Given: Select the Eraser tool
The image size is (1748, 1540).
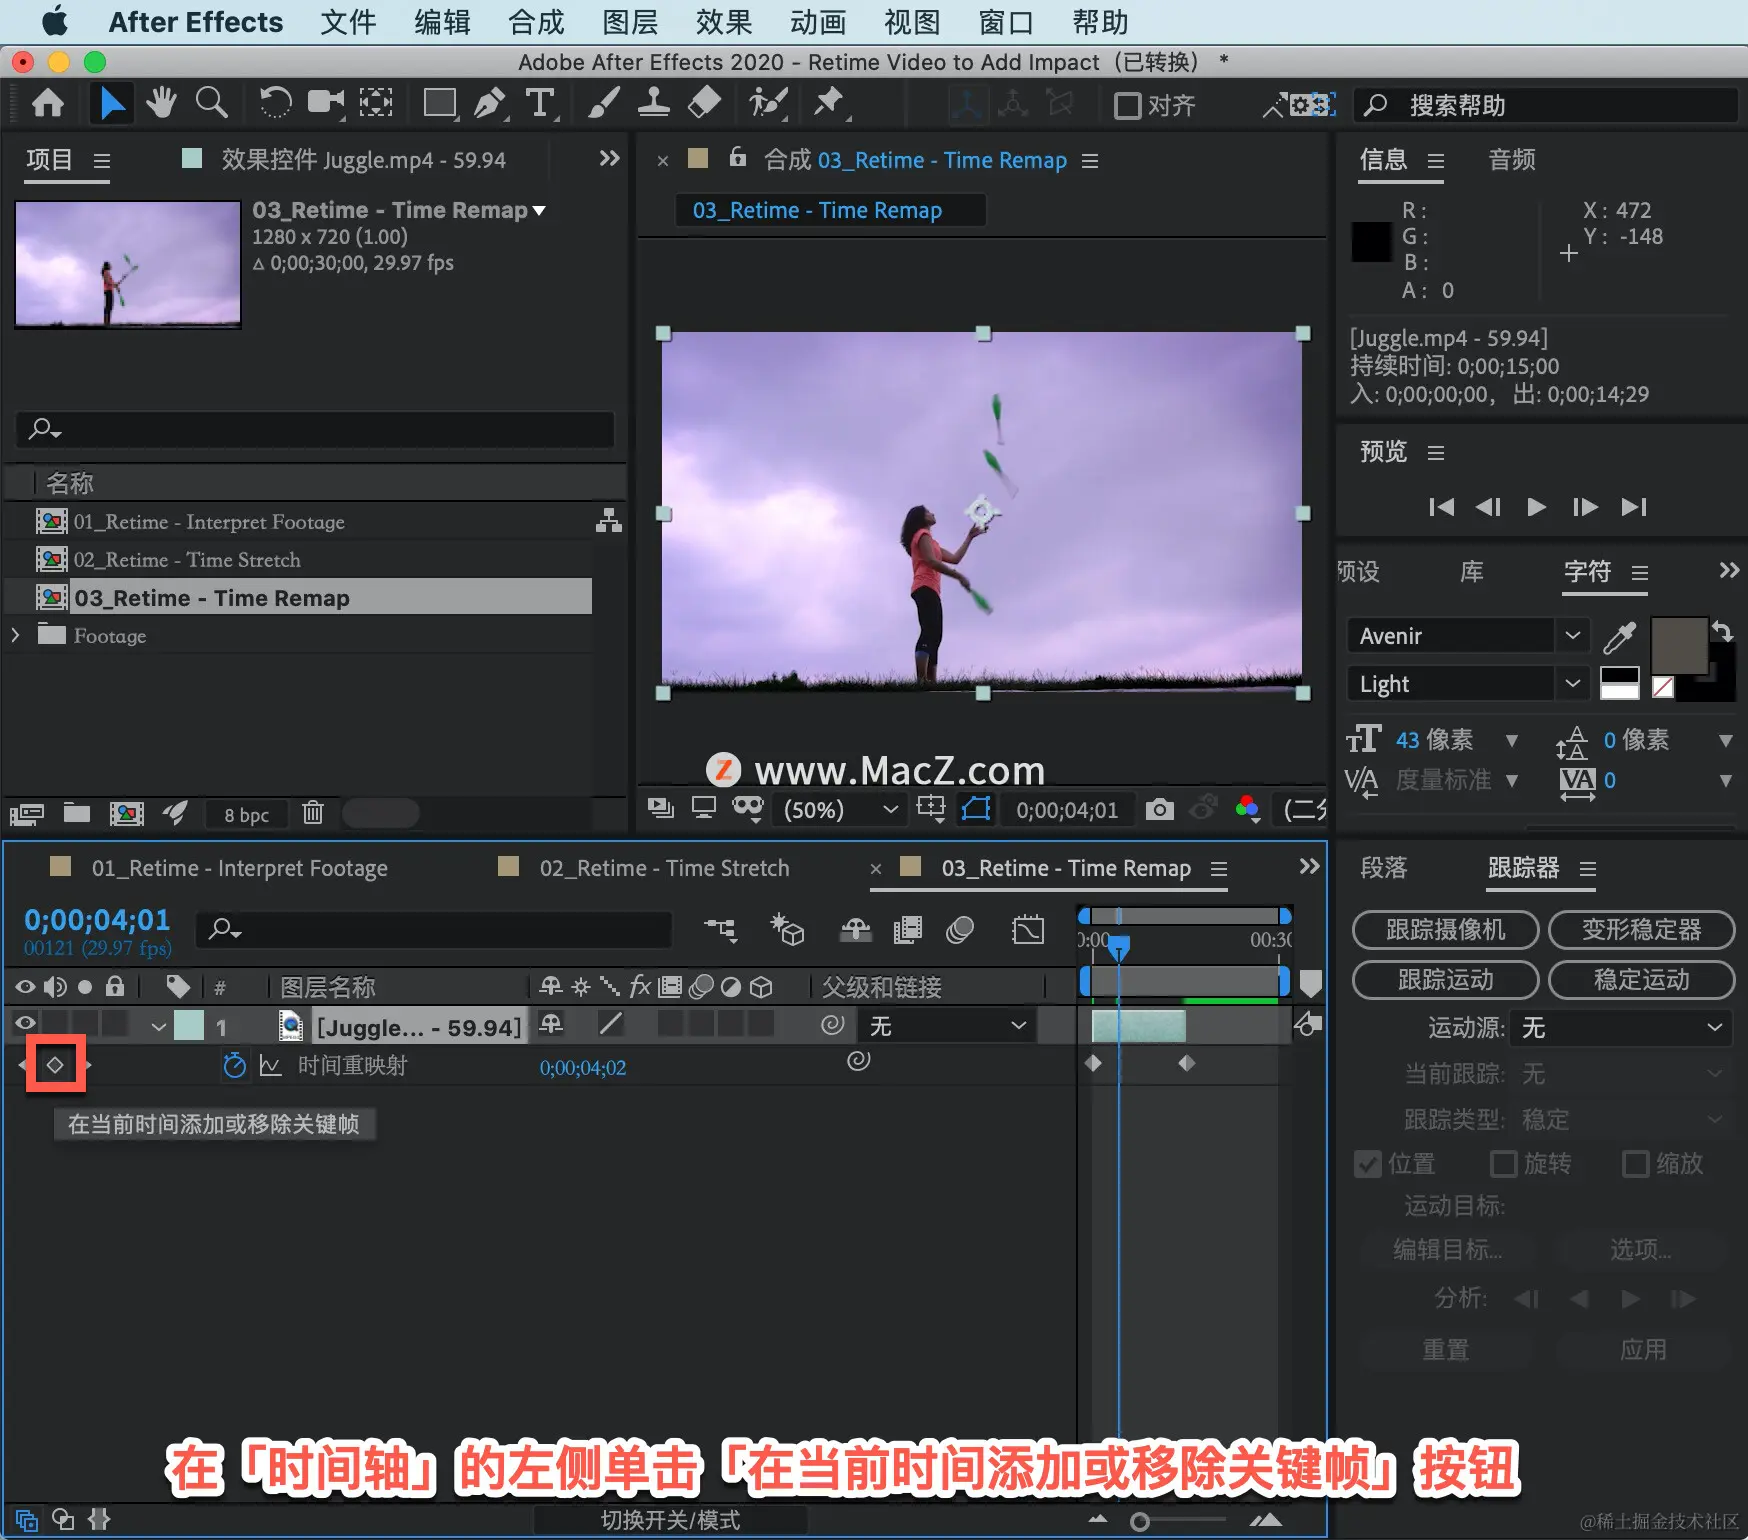Looking at the screenshot, I should 705,103.
